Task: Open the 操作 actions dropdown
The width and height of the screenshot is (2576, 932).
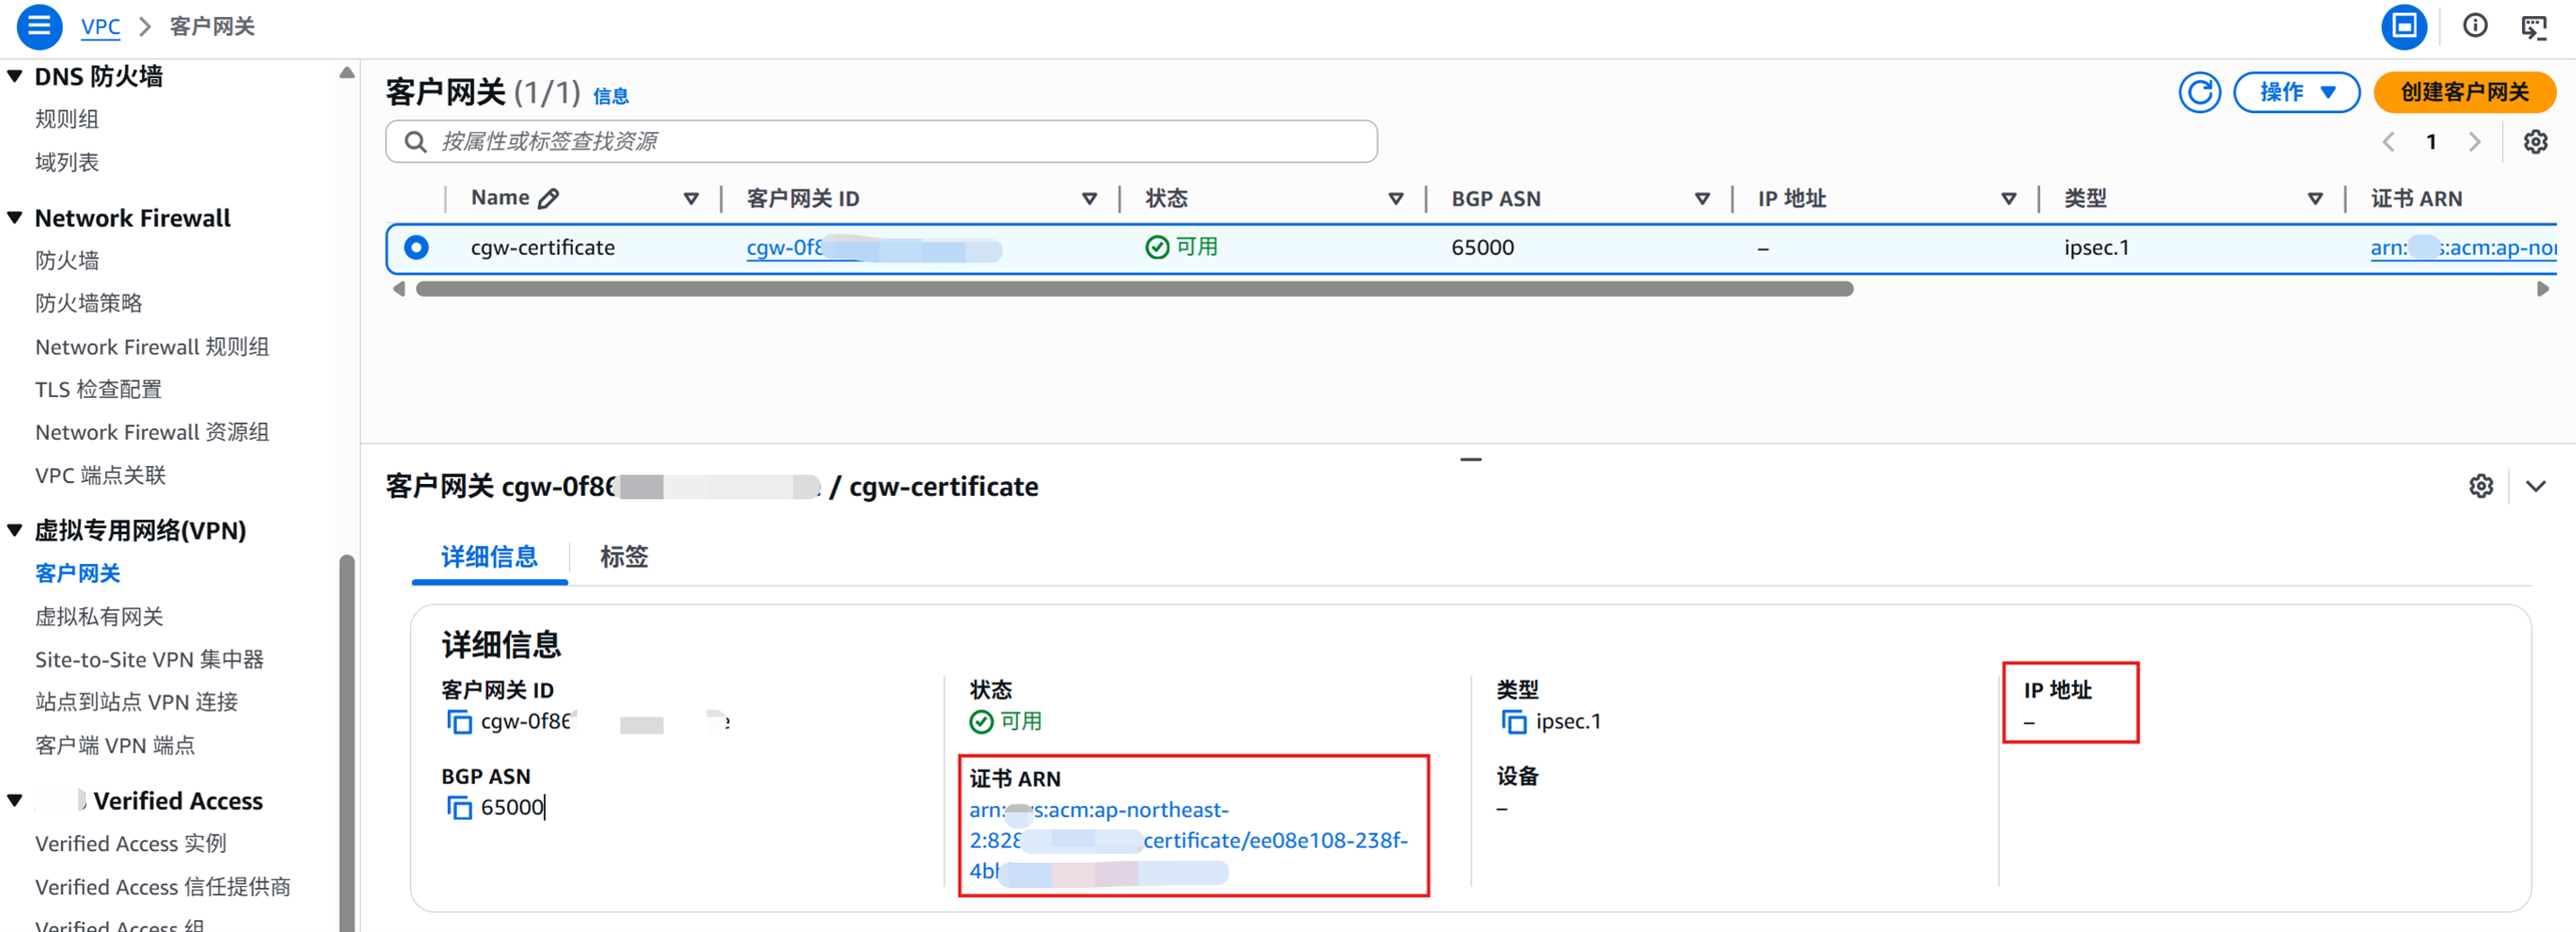Action: [2296, 93]
